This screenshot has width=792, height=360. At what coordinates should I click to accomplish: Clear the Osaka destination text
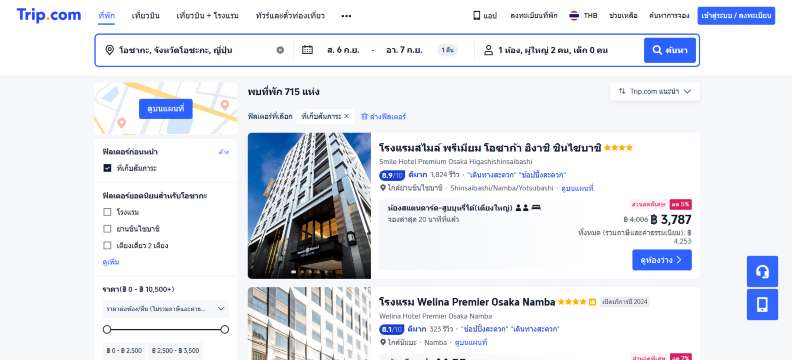point(280,50)
